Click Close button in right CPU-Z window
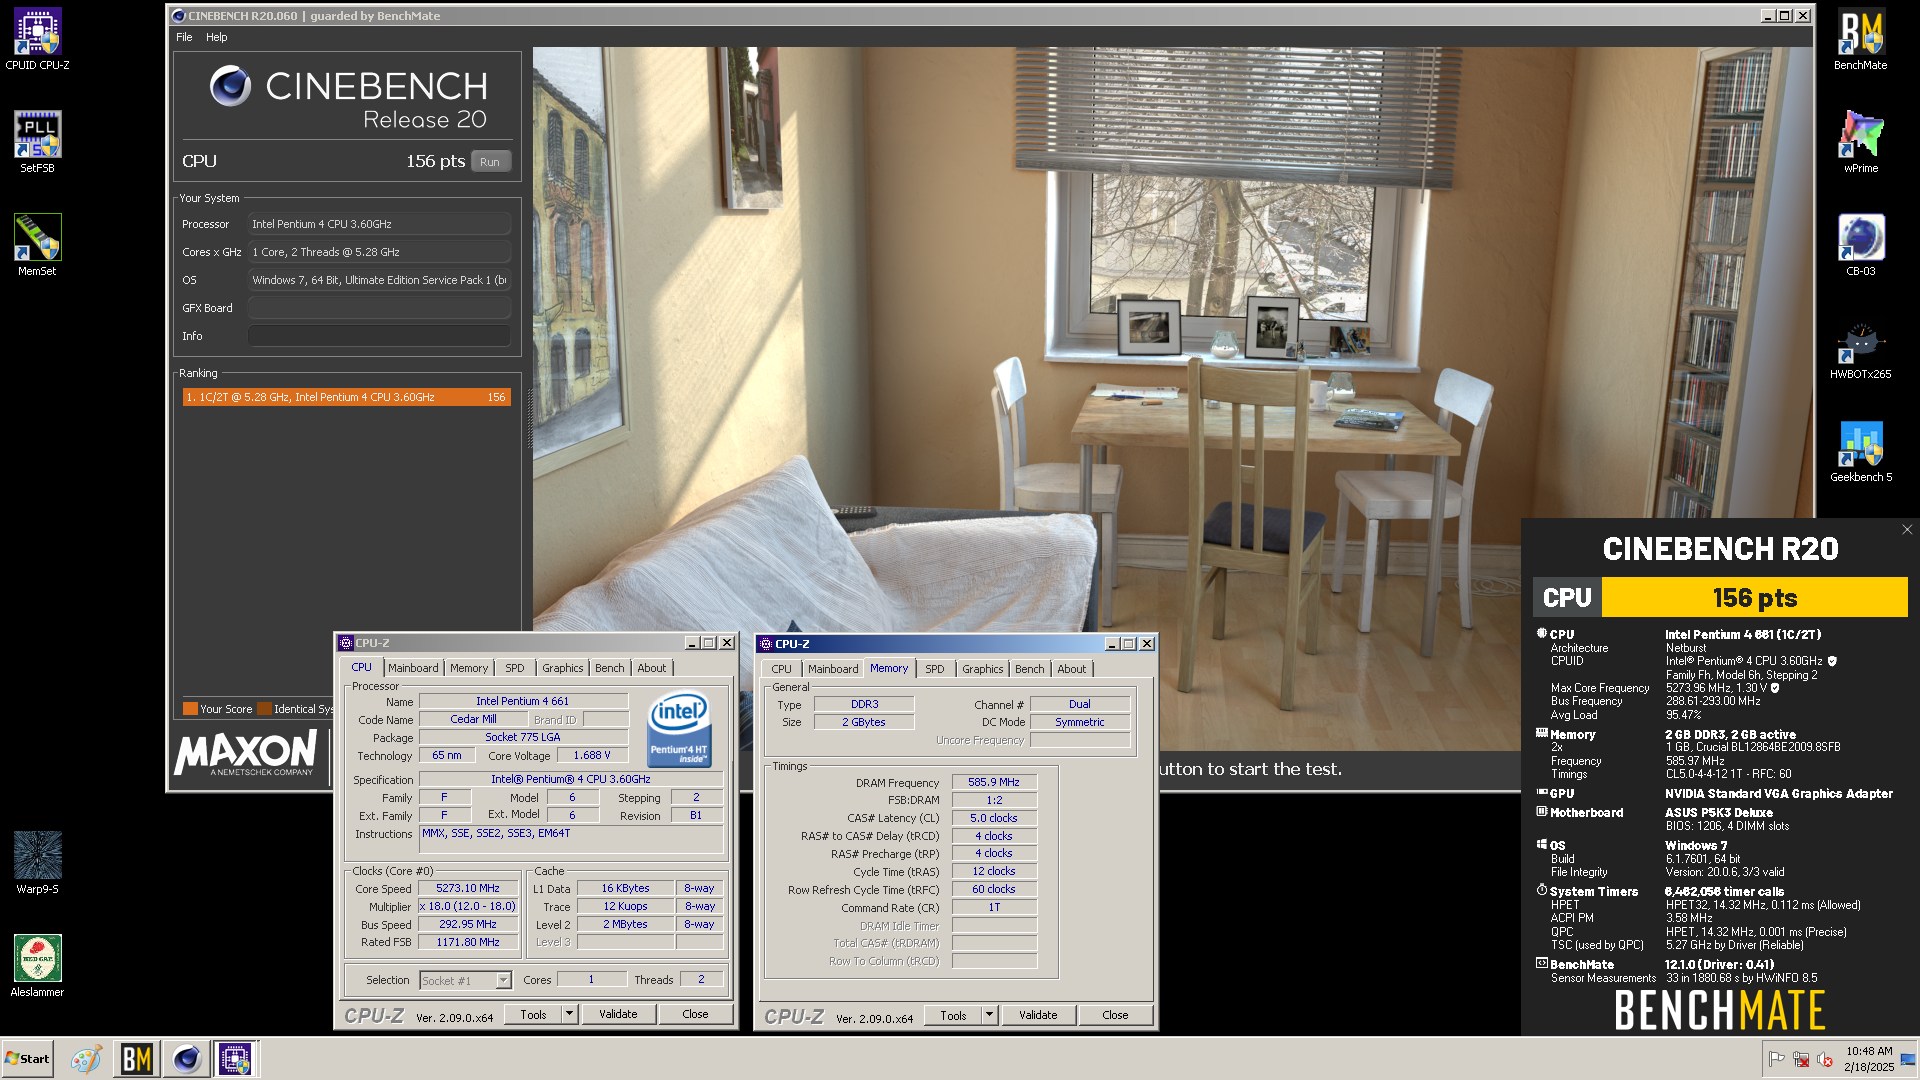Screen dimensions: 1920x1080 point(1115,1015)
